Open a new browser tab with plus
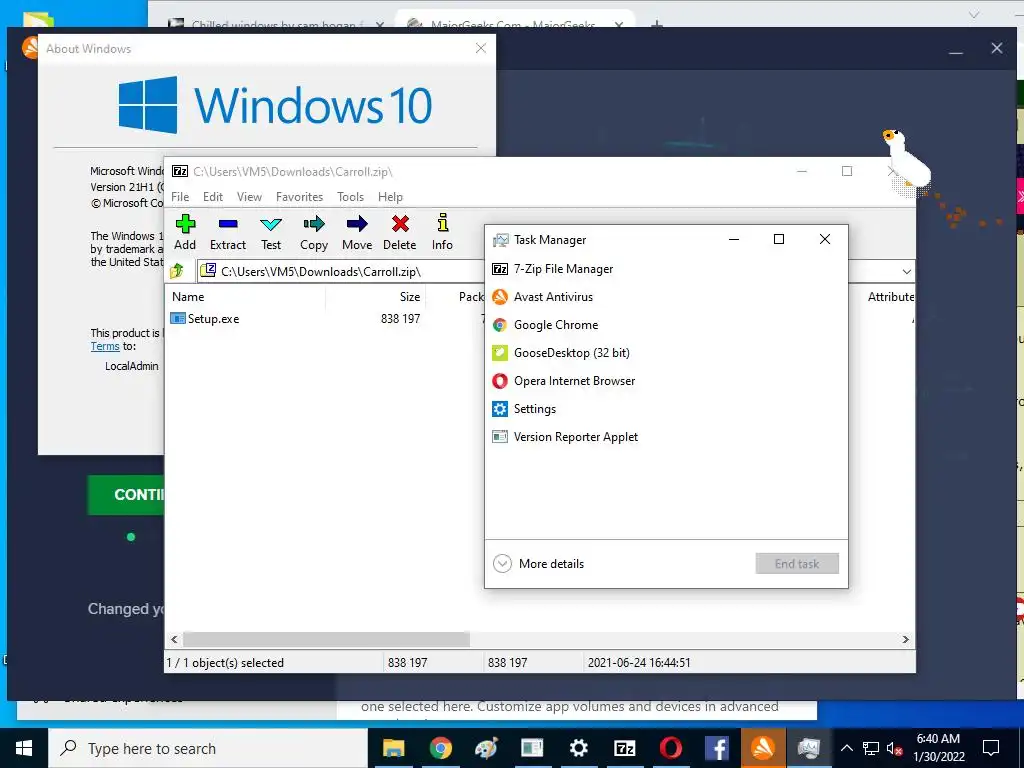 [x=657, y=25]
